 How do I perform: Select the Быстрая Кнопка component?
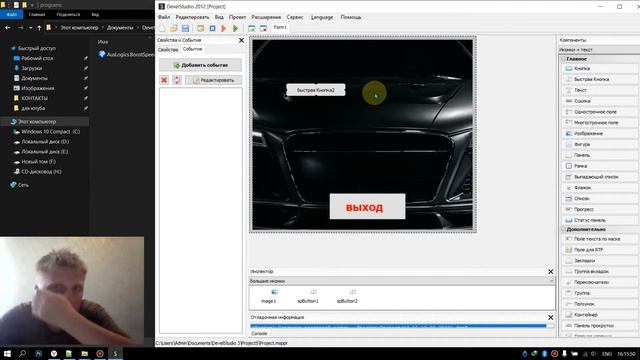click(600, 79)
